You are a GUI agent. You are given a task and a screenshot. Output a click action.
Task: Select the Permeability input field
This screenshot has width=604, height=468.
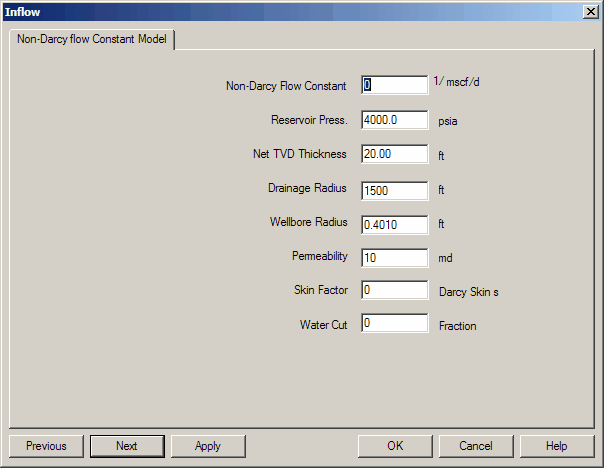point(395,257)
